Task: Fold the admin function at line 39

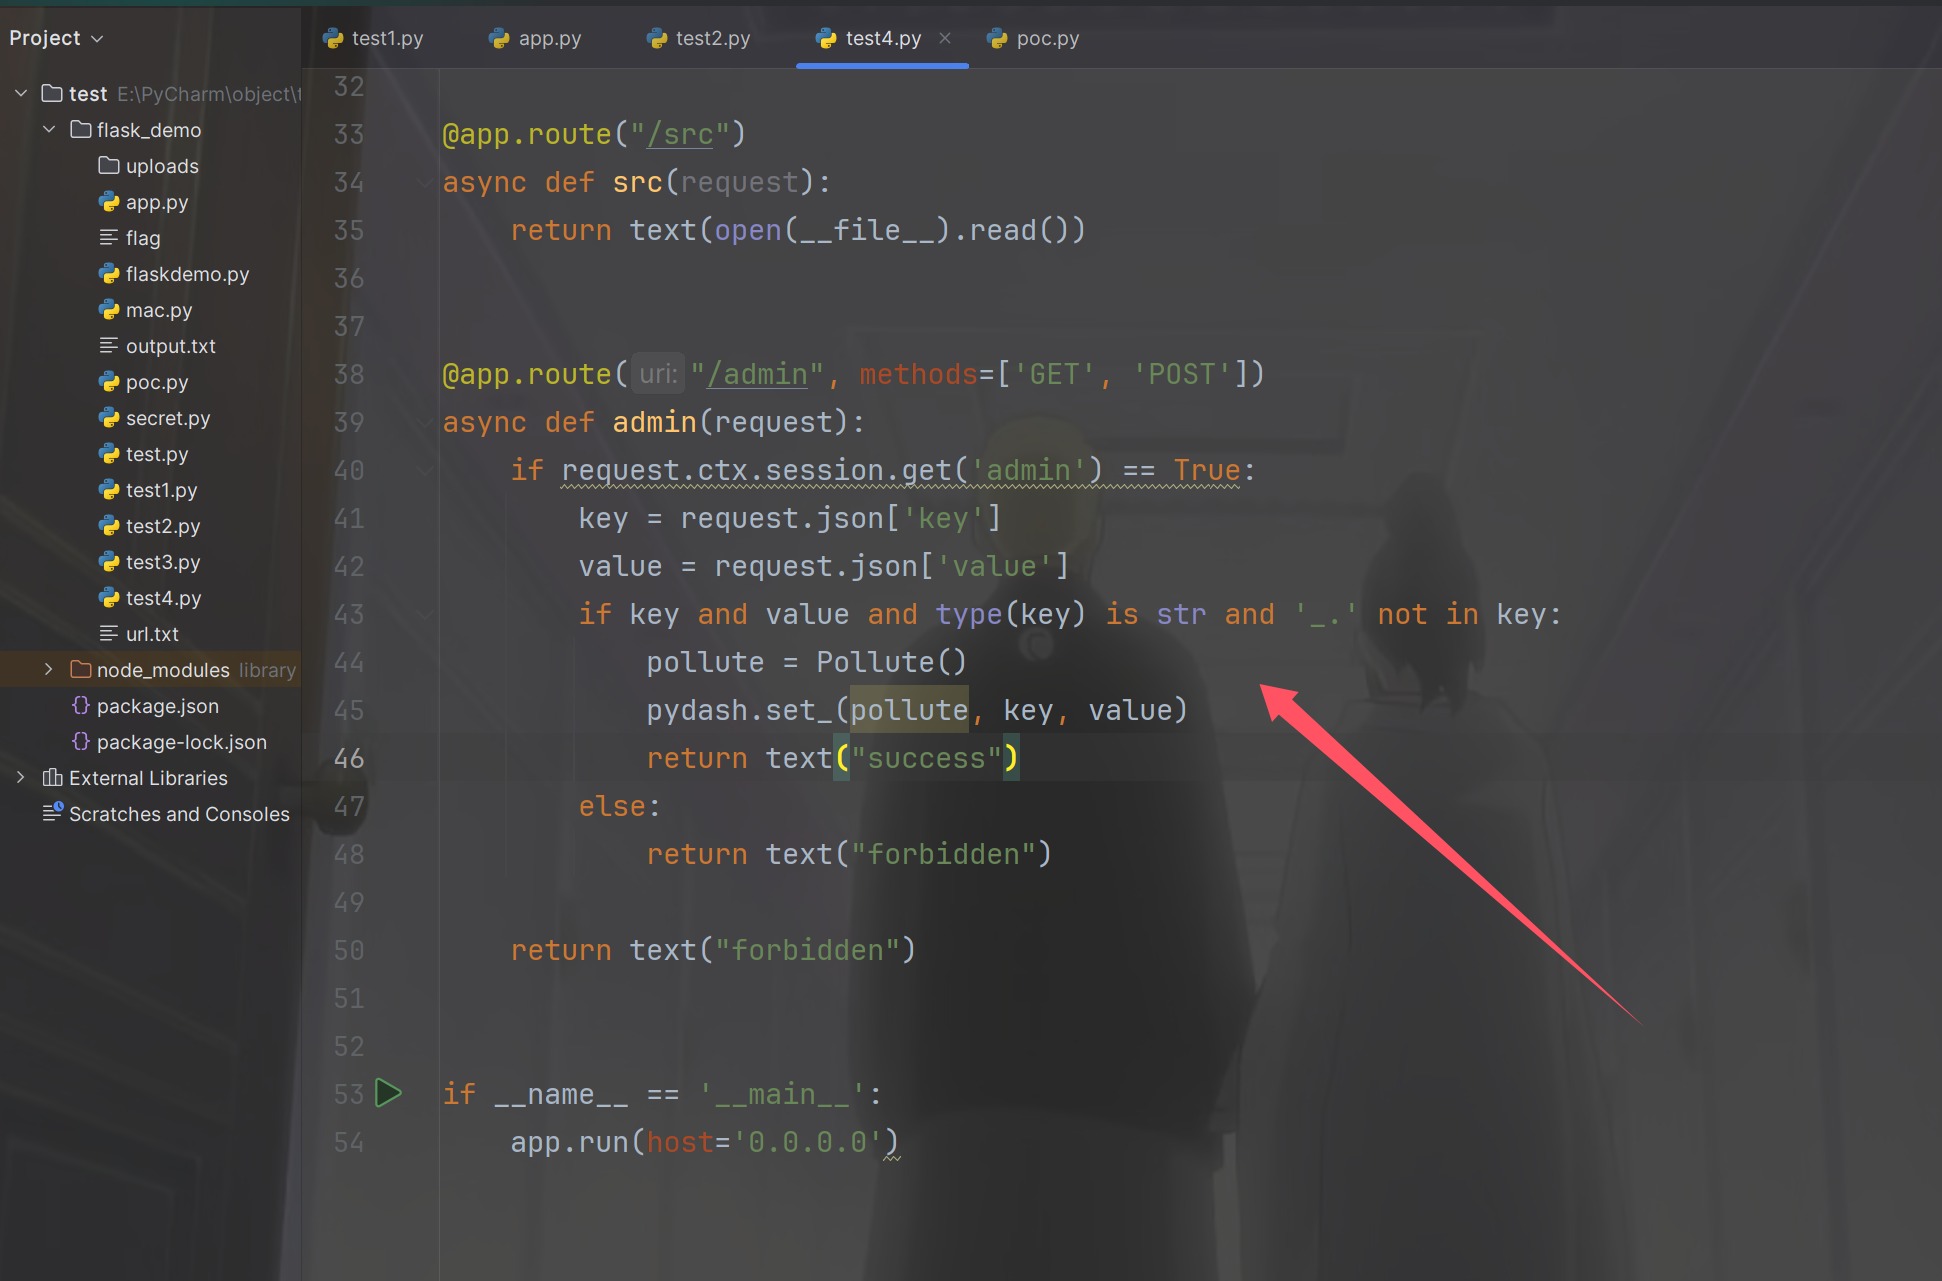Action: coord(426,422)
